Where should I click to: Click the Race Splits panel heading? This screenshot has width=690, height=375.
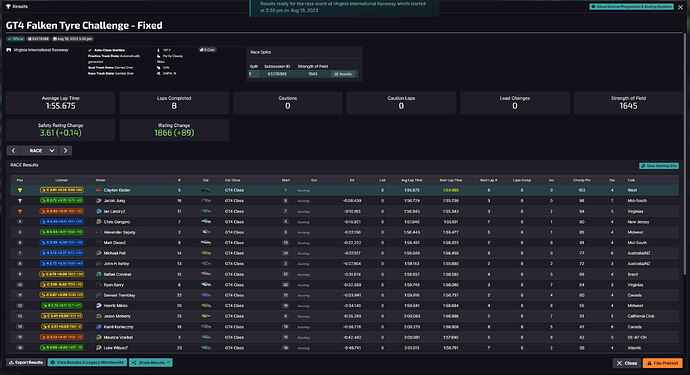pos(261,52)
